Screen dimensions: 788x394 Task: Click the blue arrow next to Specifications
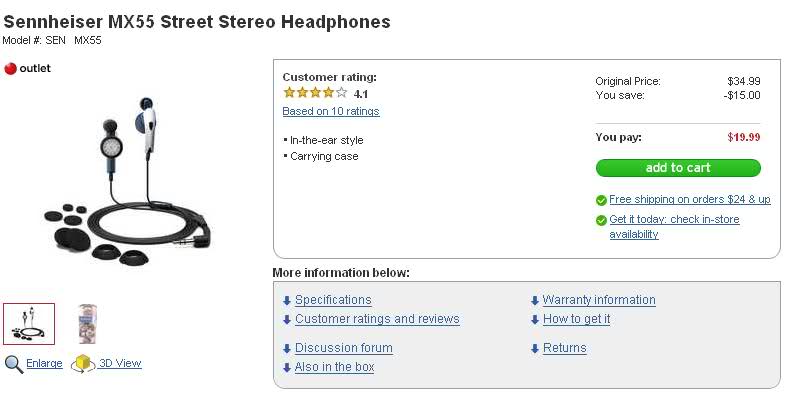pyautogui.click(x=287, y=301)
